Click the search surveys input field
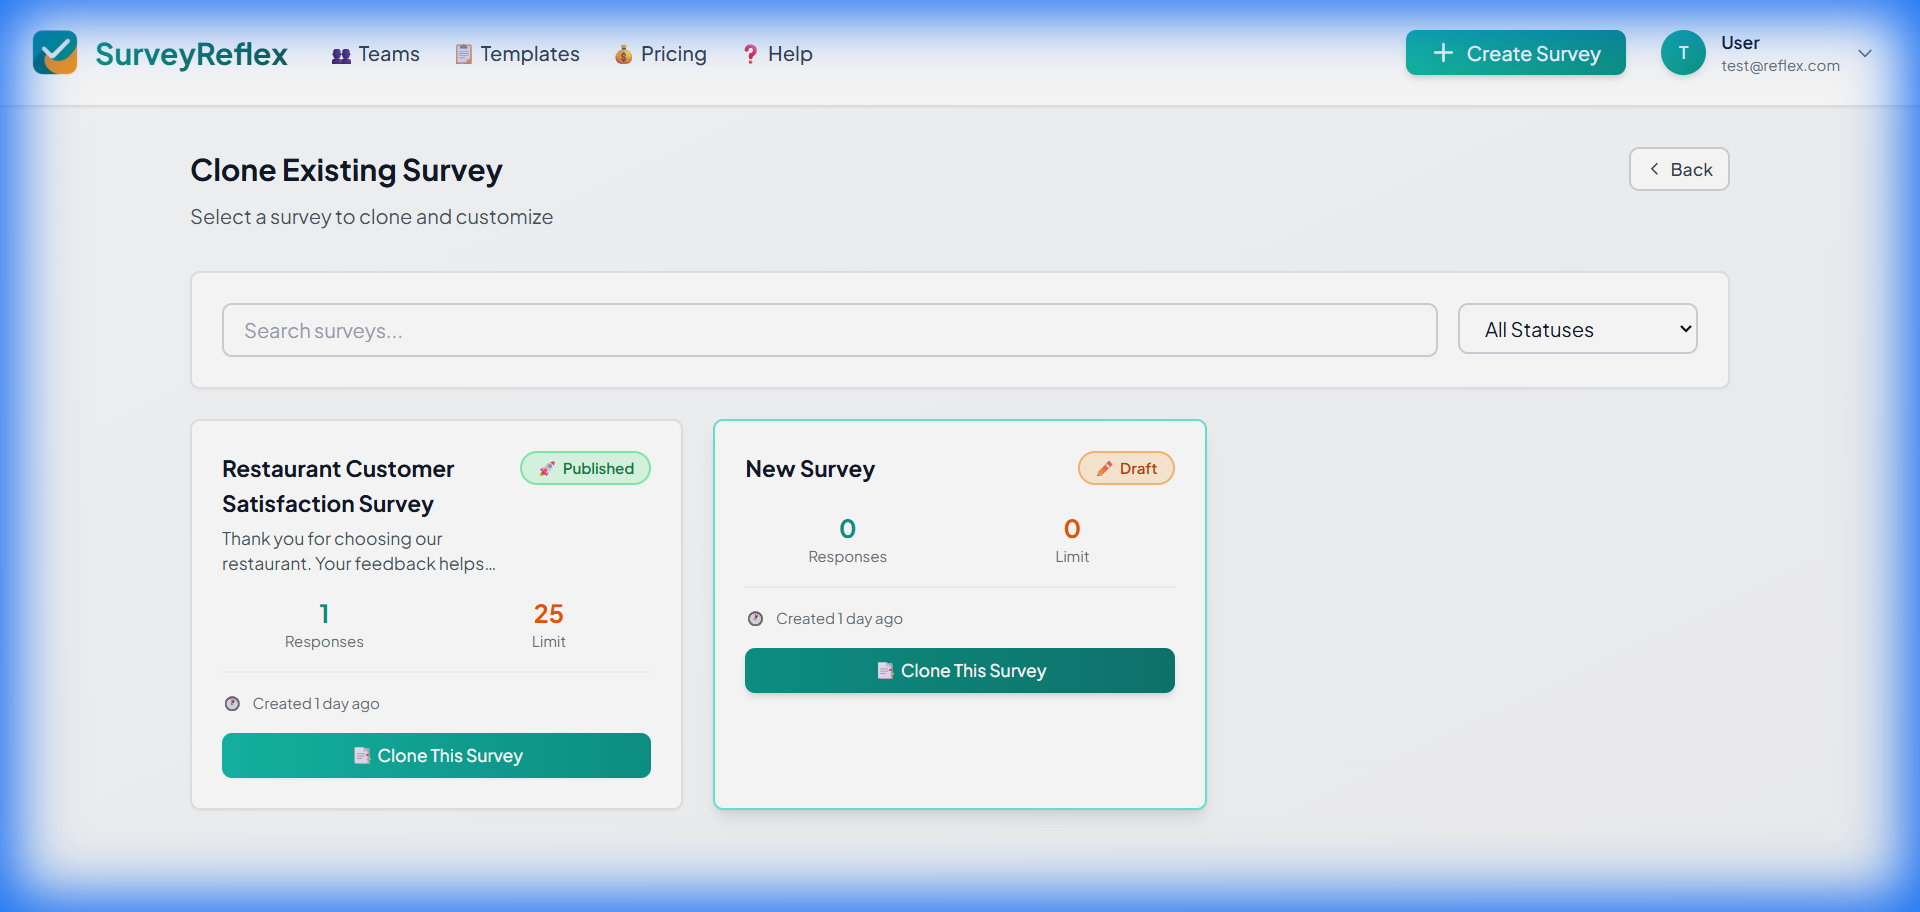Screen dimensions: 1920x912 tap(829, 330)
